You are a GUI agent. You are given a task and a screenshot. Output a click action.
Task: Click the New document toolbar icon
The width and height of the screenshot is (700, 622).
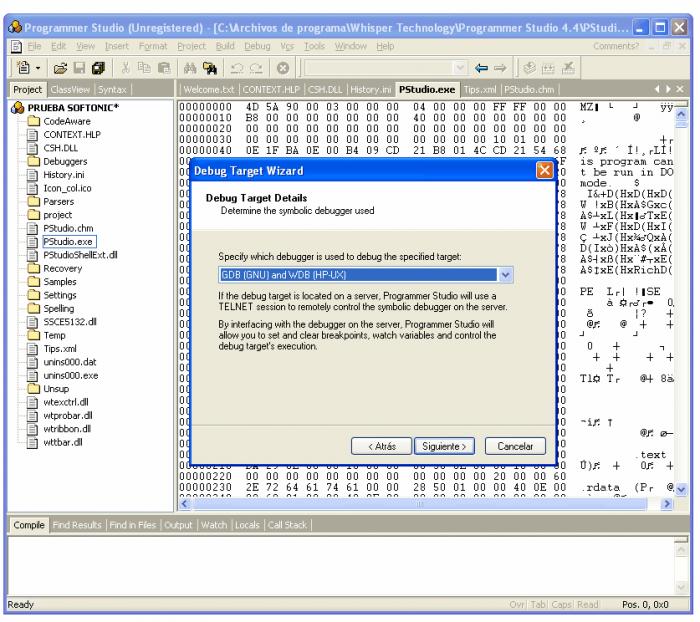click(x=23, y=68)
